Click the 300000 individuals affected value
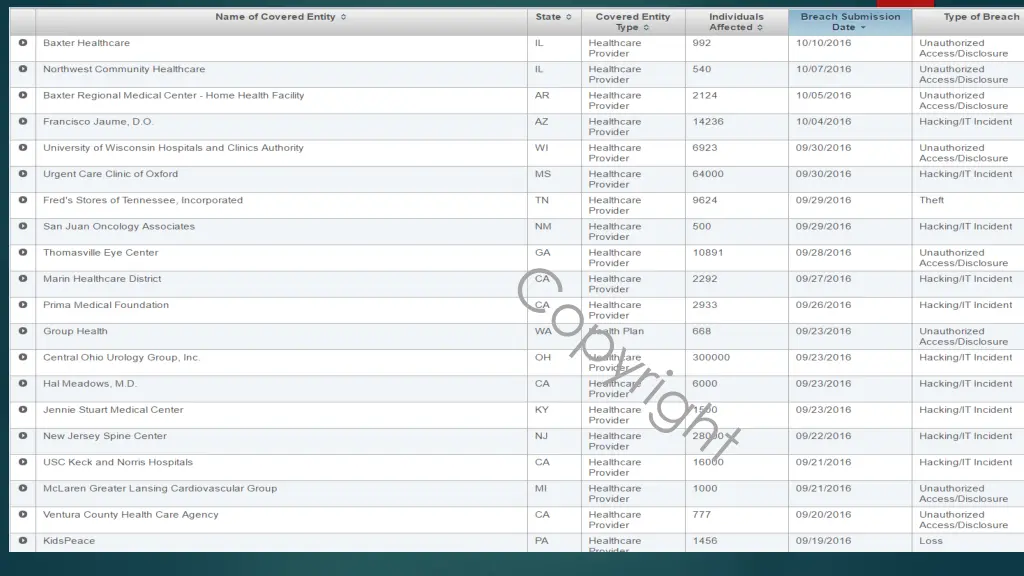 [711, 357]
